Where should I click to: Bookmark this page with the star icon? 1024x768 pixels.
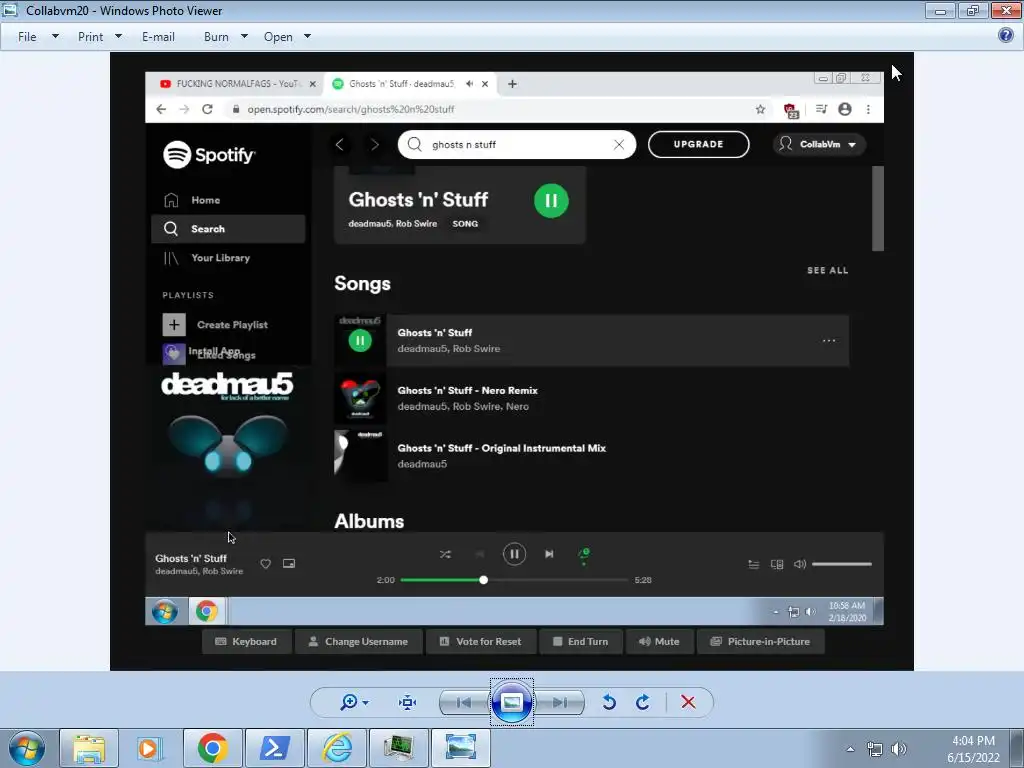point(760,109)
